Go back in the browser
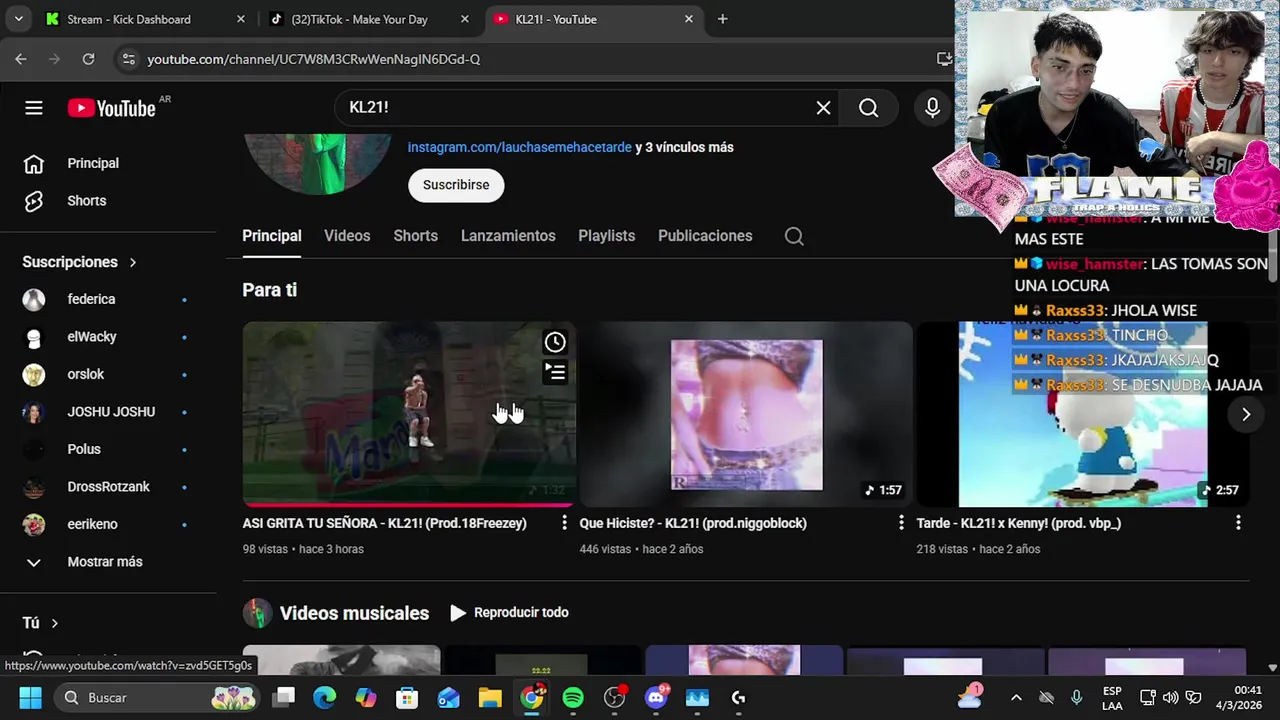Screen dimensions: 1280x720 [21, 59]
